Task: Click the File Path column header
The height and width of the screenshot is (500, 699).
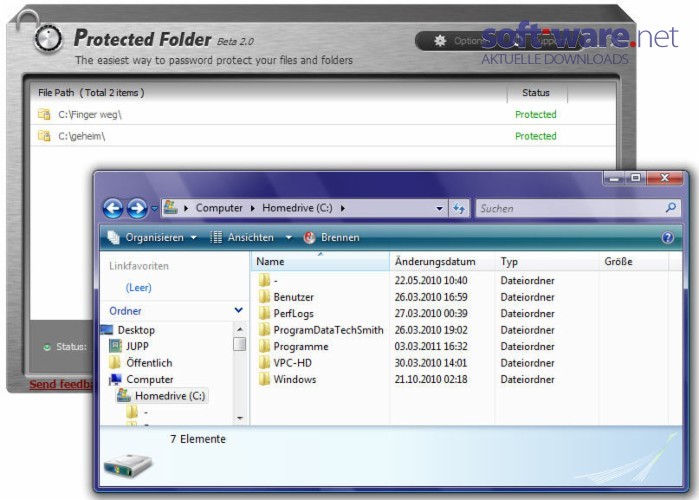Action: [x=91, y=93]
